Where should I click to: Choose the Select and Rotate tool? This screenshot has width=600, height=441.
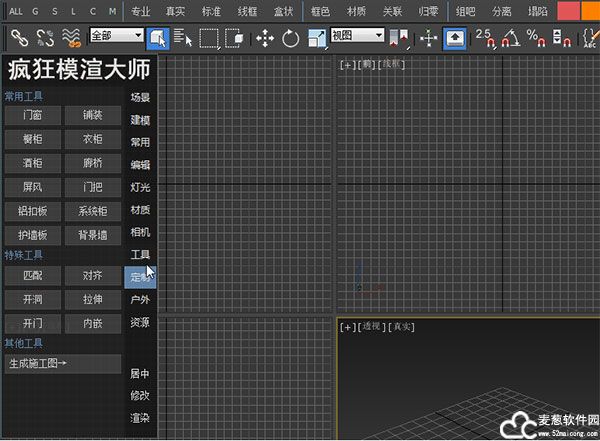[291, 38]
